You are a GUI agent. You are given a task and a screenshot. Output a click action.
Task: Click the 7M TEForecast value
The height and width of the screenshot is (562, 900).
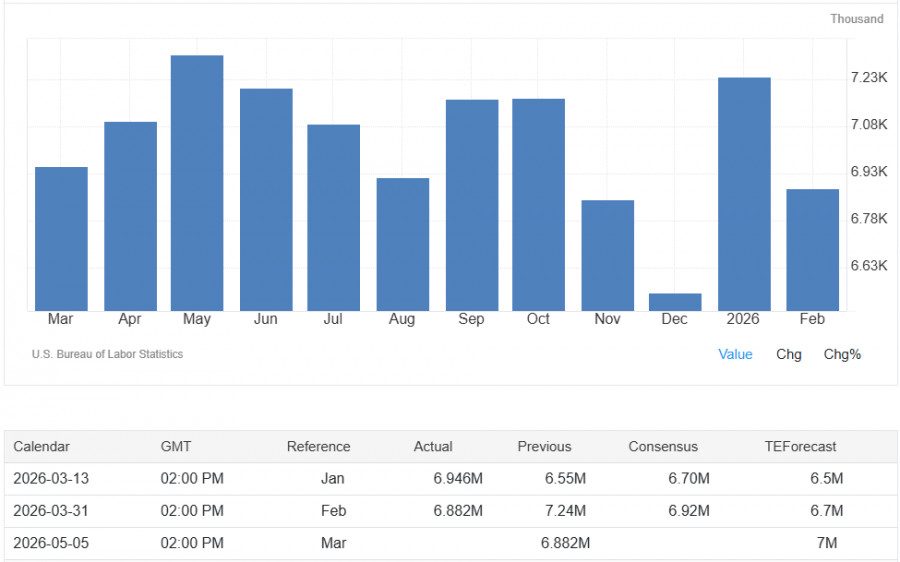click(x=827, y=543)
